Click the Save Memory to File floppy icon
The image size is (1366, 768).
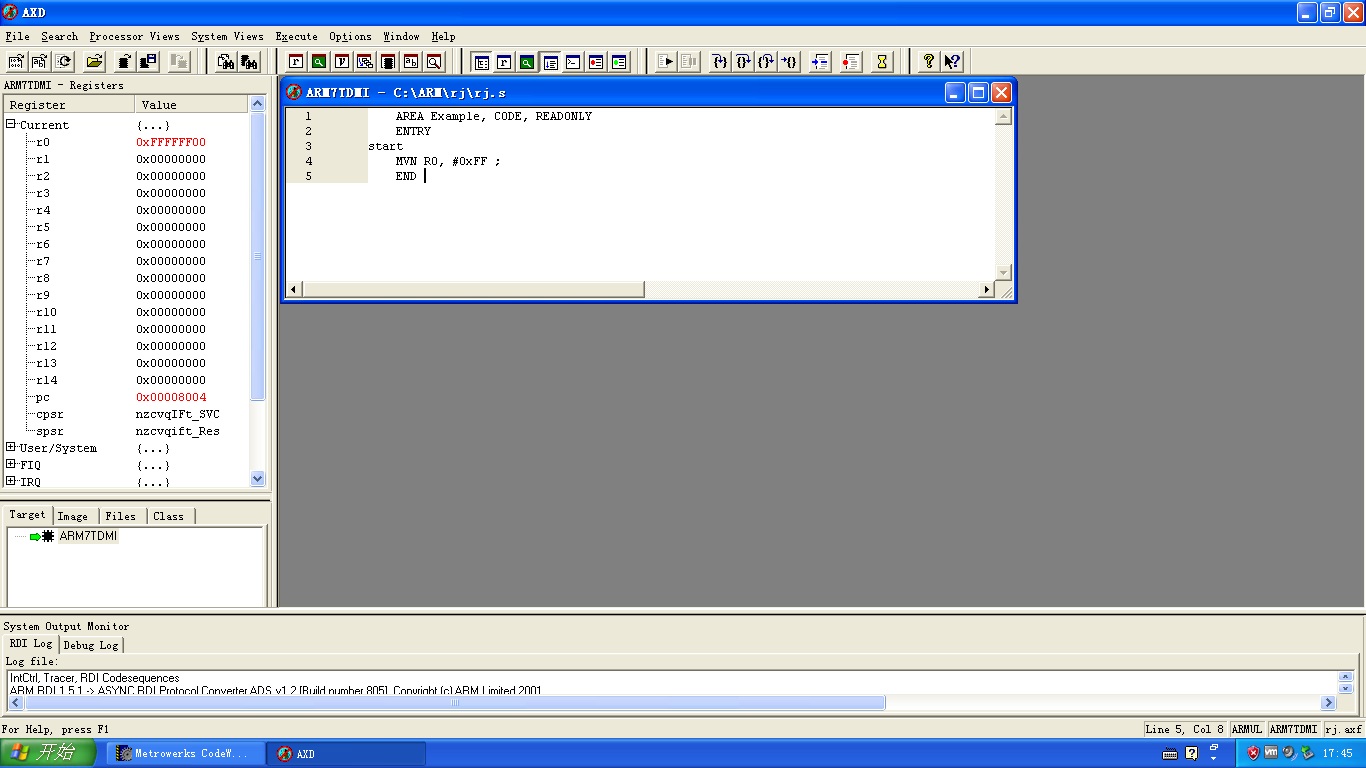pos(148,62)
